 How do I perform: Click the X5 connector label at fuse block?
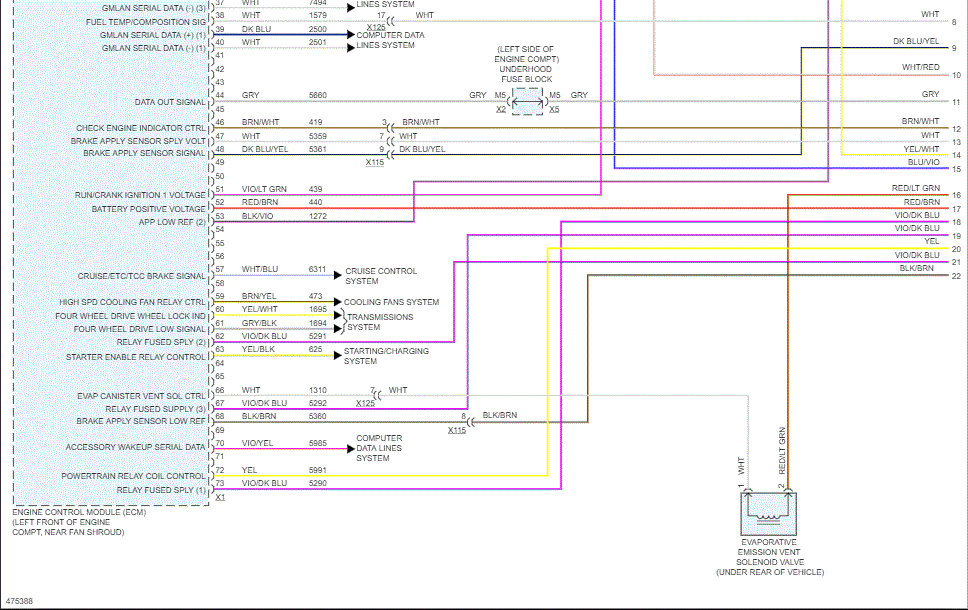coord(553,108)
